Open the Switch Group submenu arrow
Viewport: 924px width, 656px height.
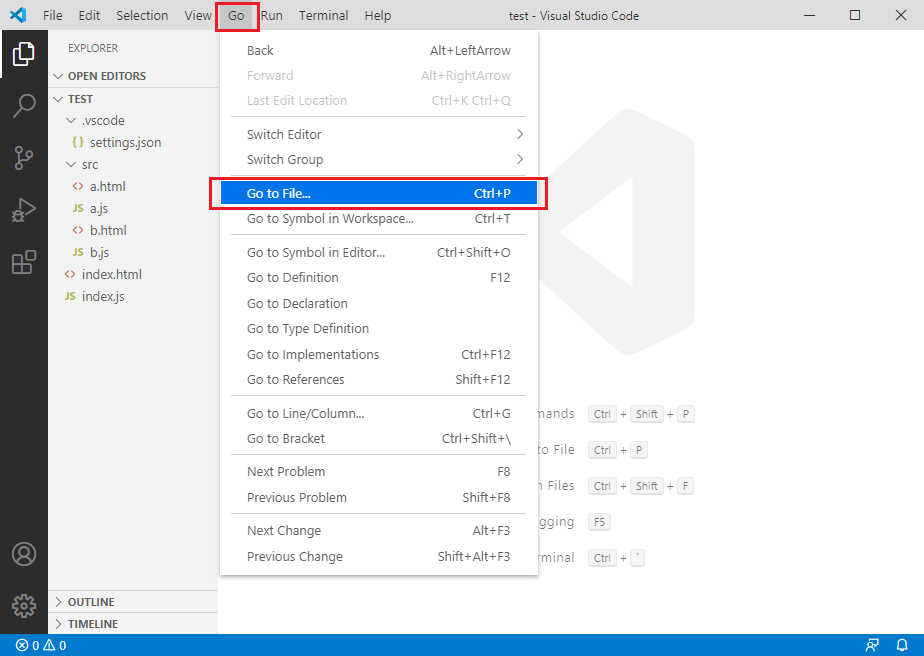click(x=520, y=159)
